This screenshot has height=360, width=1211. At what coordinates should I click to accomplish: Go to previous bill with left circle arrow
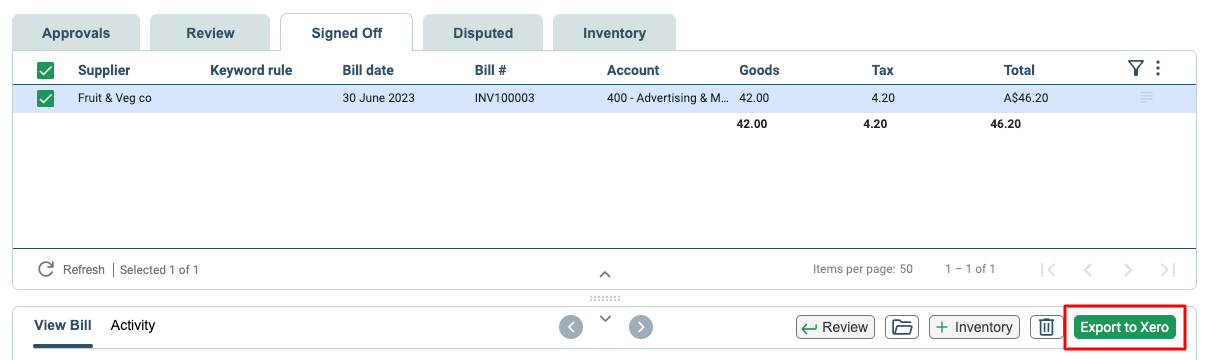click(x=571, y=326)
